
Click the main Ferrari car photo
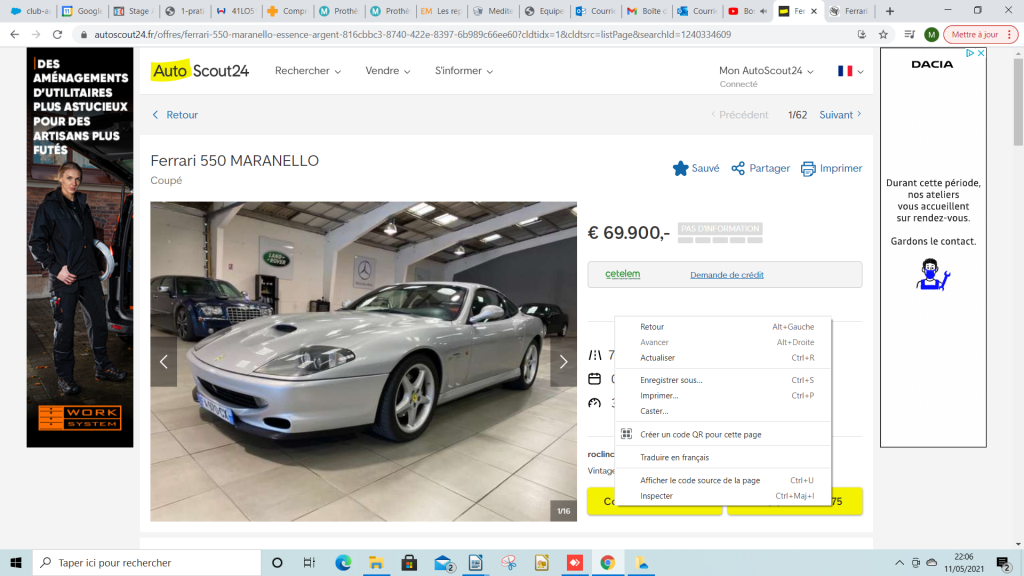(364, 361)
